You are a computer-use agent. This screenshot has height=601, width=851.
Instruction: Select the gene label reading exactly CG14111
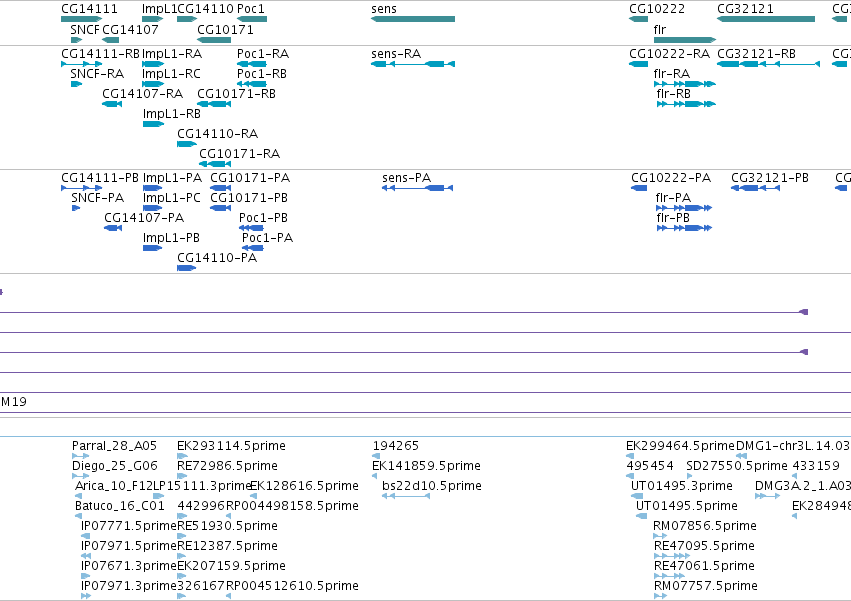[89, 9]
